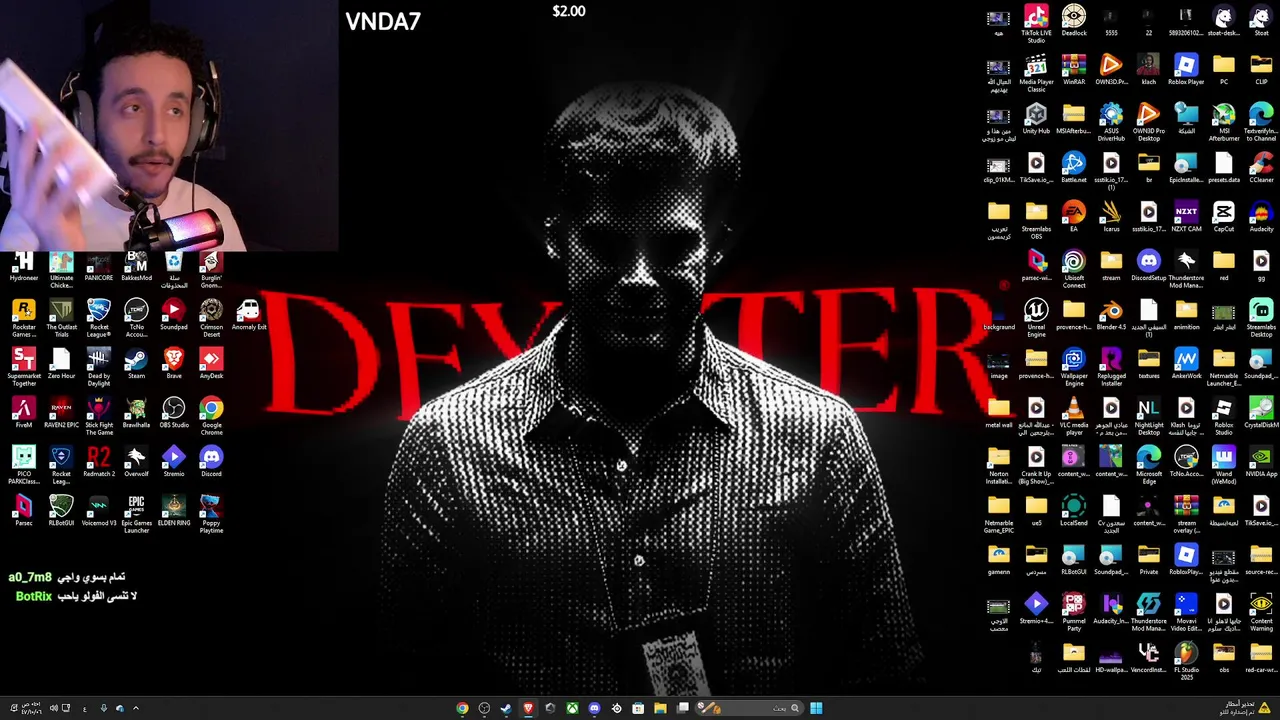Open the Blender 4.5 shortcut
1280x720 pixels.
coord(1111,314)
